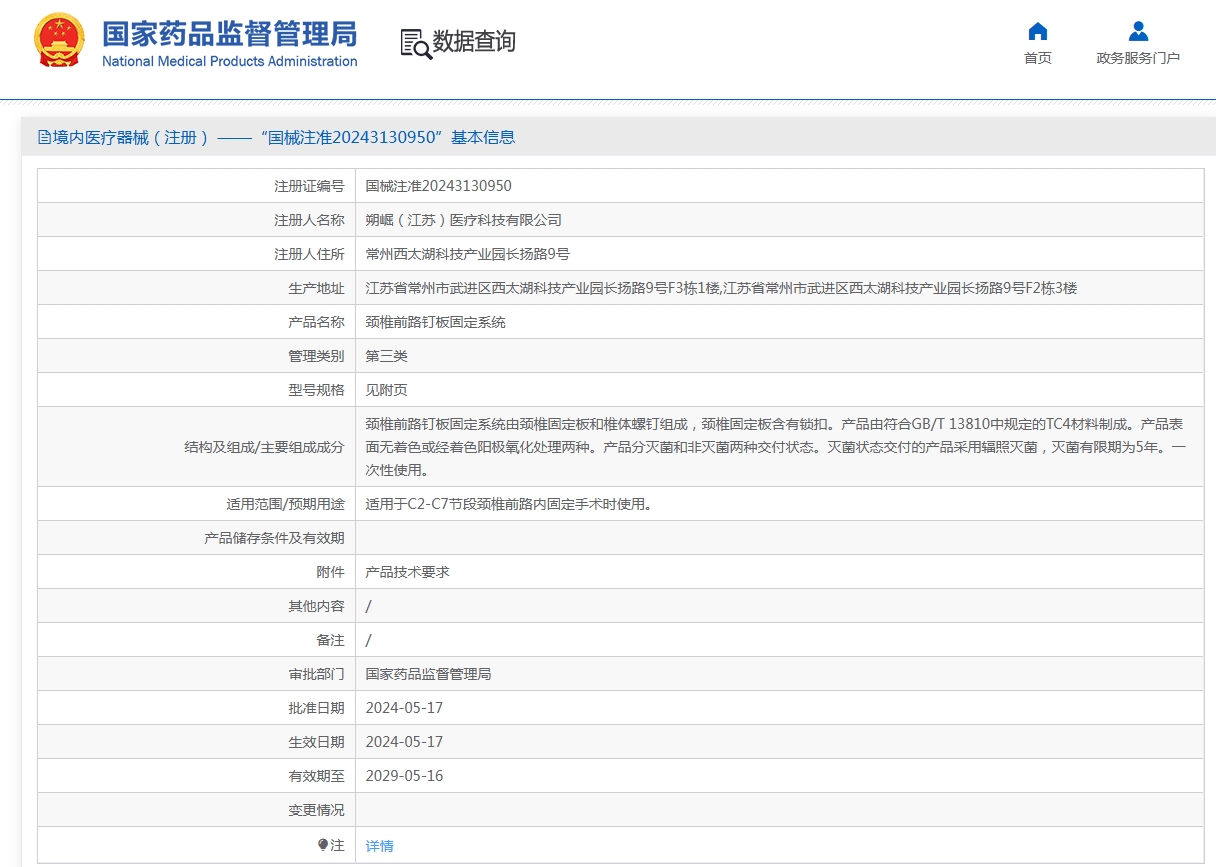Click the 见附页 model specification value
1216x867 pixels.
[x=387, y=390]
